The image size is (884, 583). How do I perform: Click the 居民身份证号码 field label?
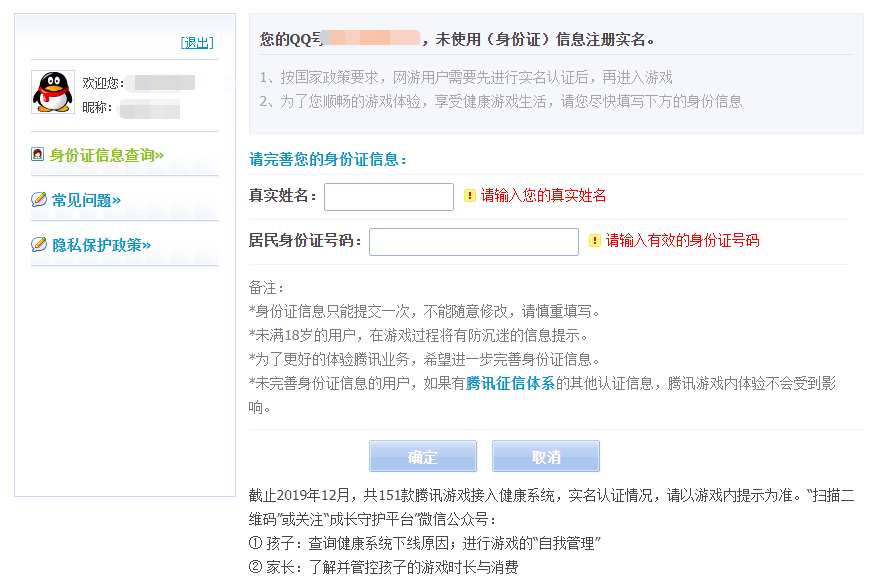click(304, 241)
